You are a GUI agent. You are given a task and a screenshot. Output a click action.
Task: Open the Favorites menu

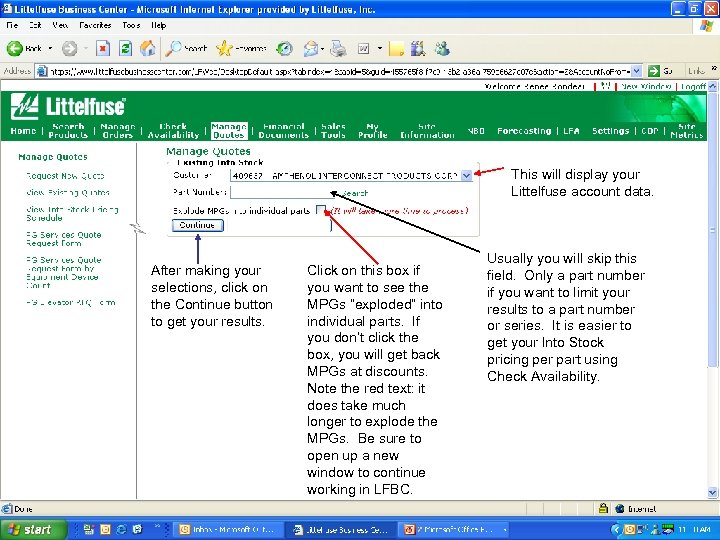click(x=95, y=25)
